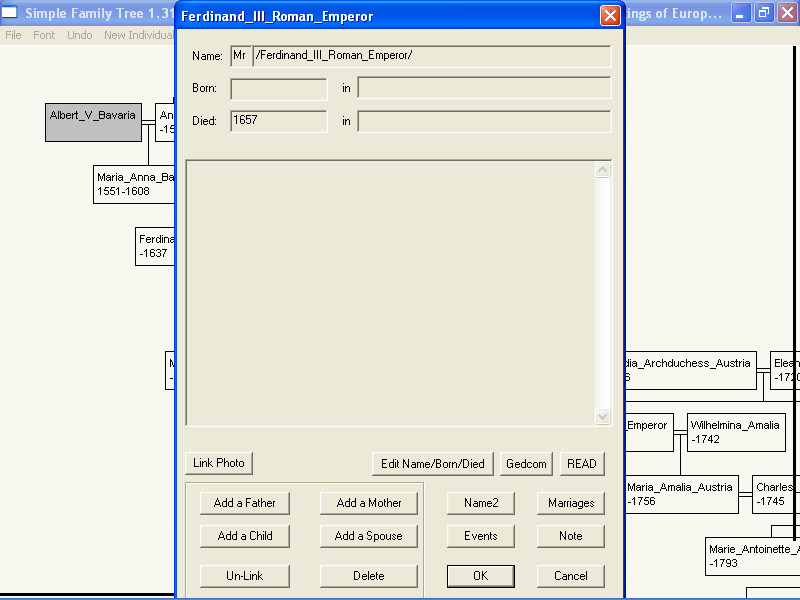This screenshot has width=800, height=600.
Task: Click the name field with Ferdinand_III_Roman_Emperor
Action: click(x=432, y=56)
